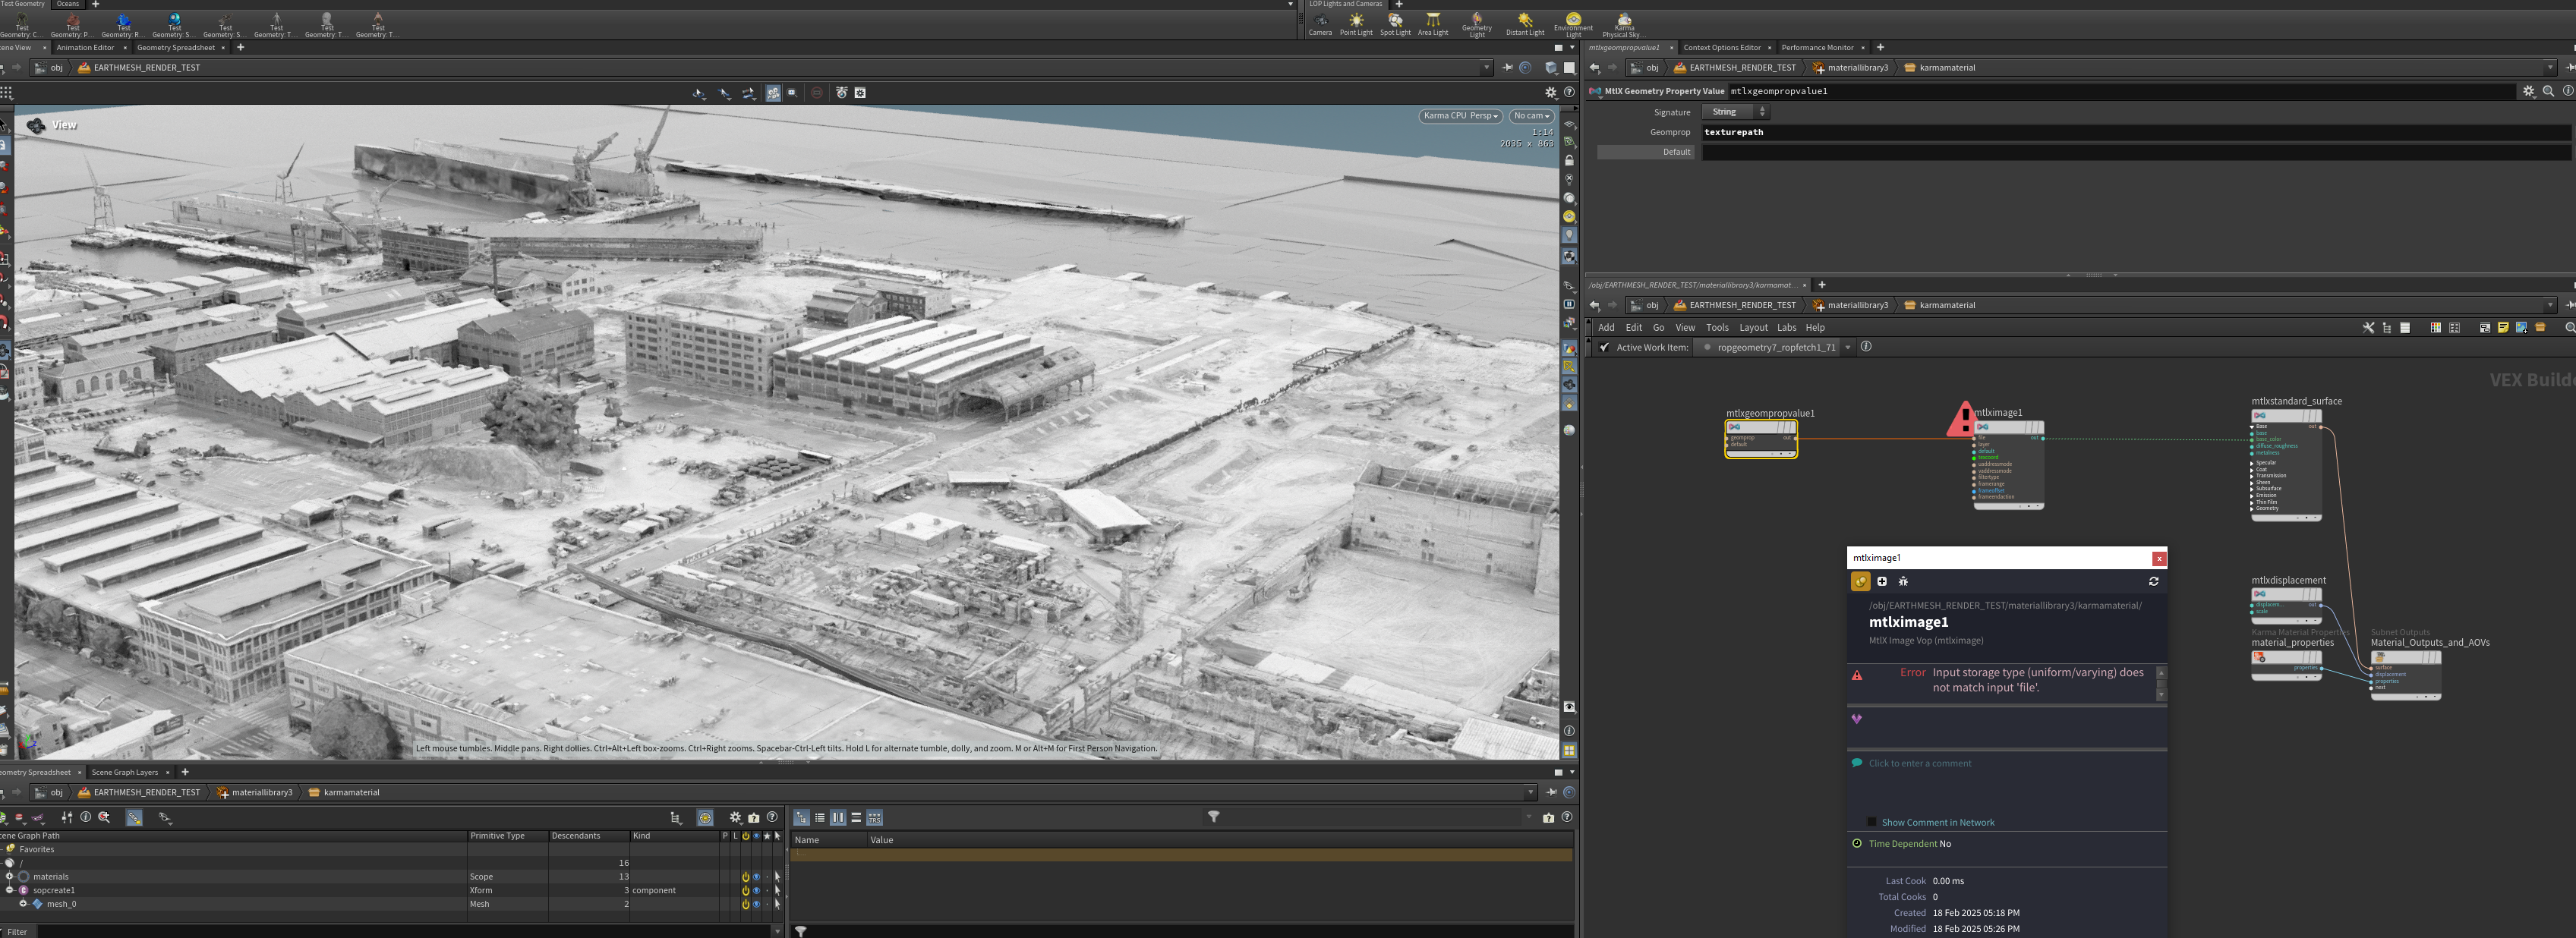Screen dimensions: 2576x938
Task: Add a Point Light from shelf
Action: [x=1356, y=24]
